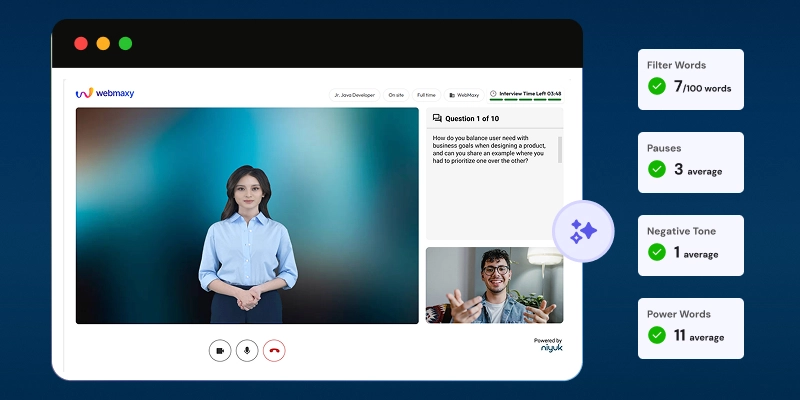The height and width of the screenshot is (400, 800).
Task: Click the Pauses label
Action: pos(664,148)
